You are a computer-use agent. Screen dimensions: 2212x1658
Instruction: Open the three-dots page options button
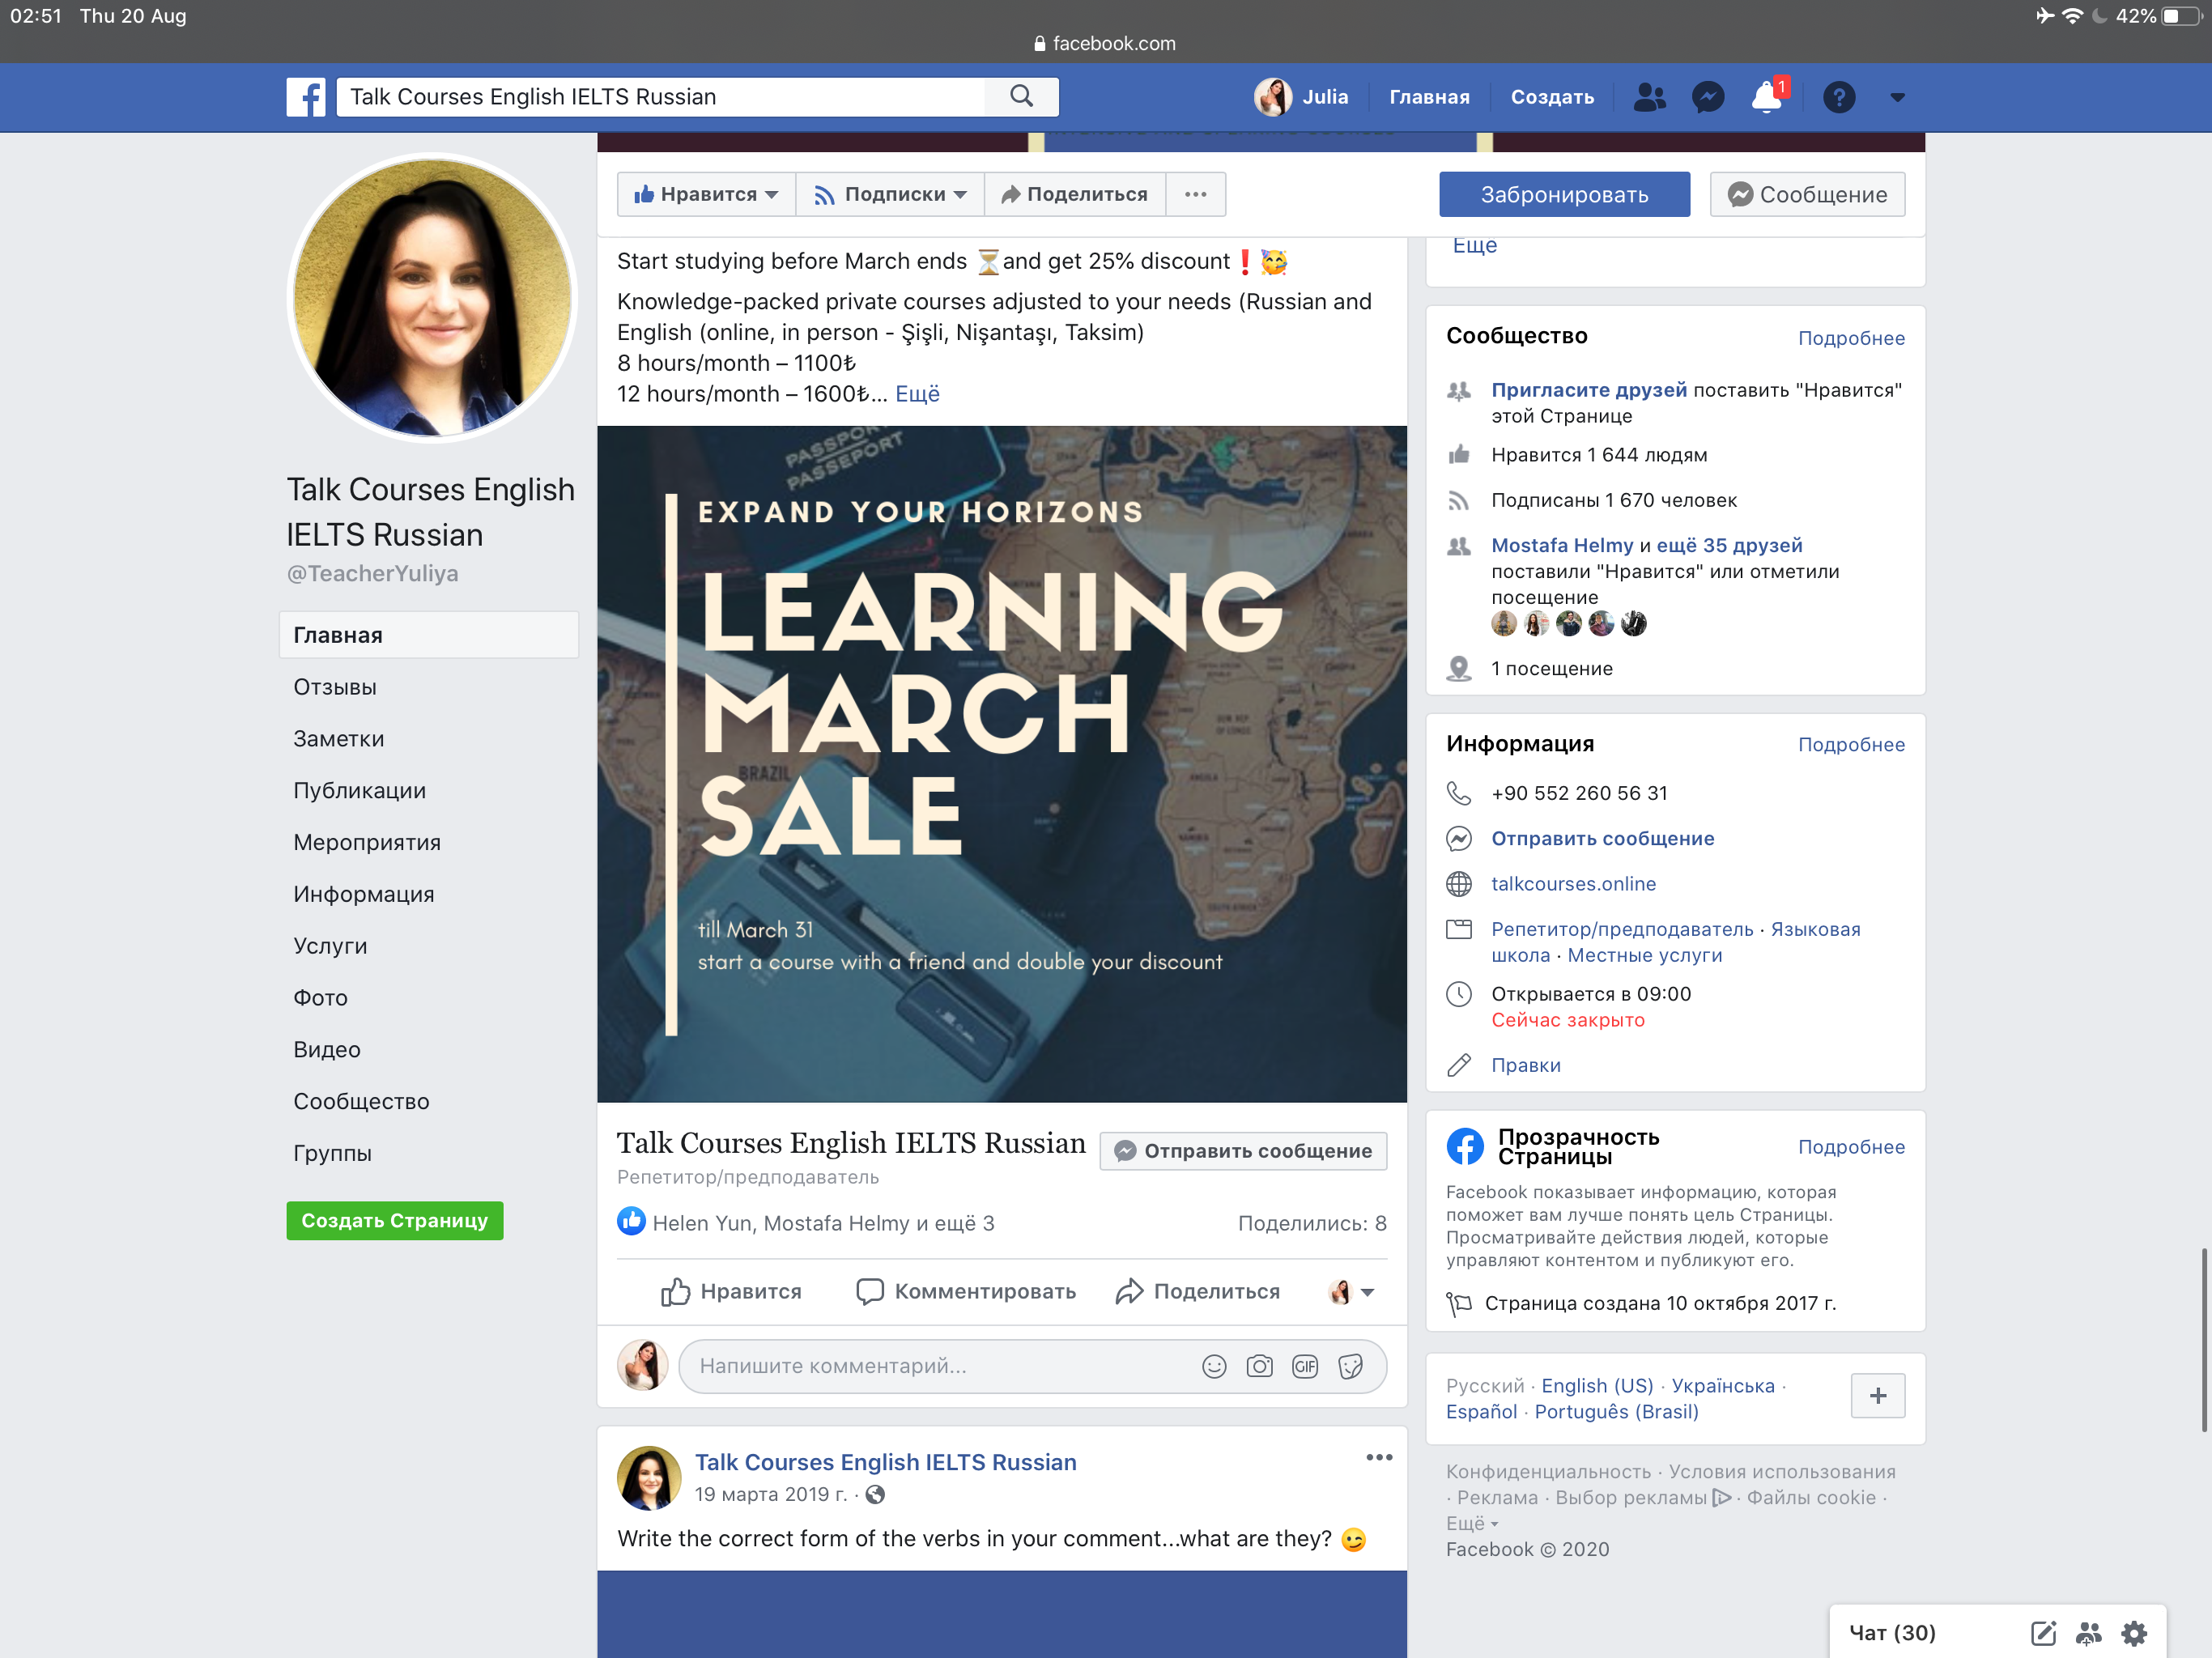(1195, 194)
